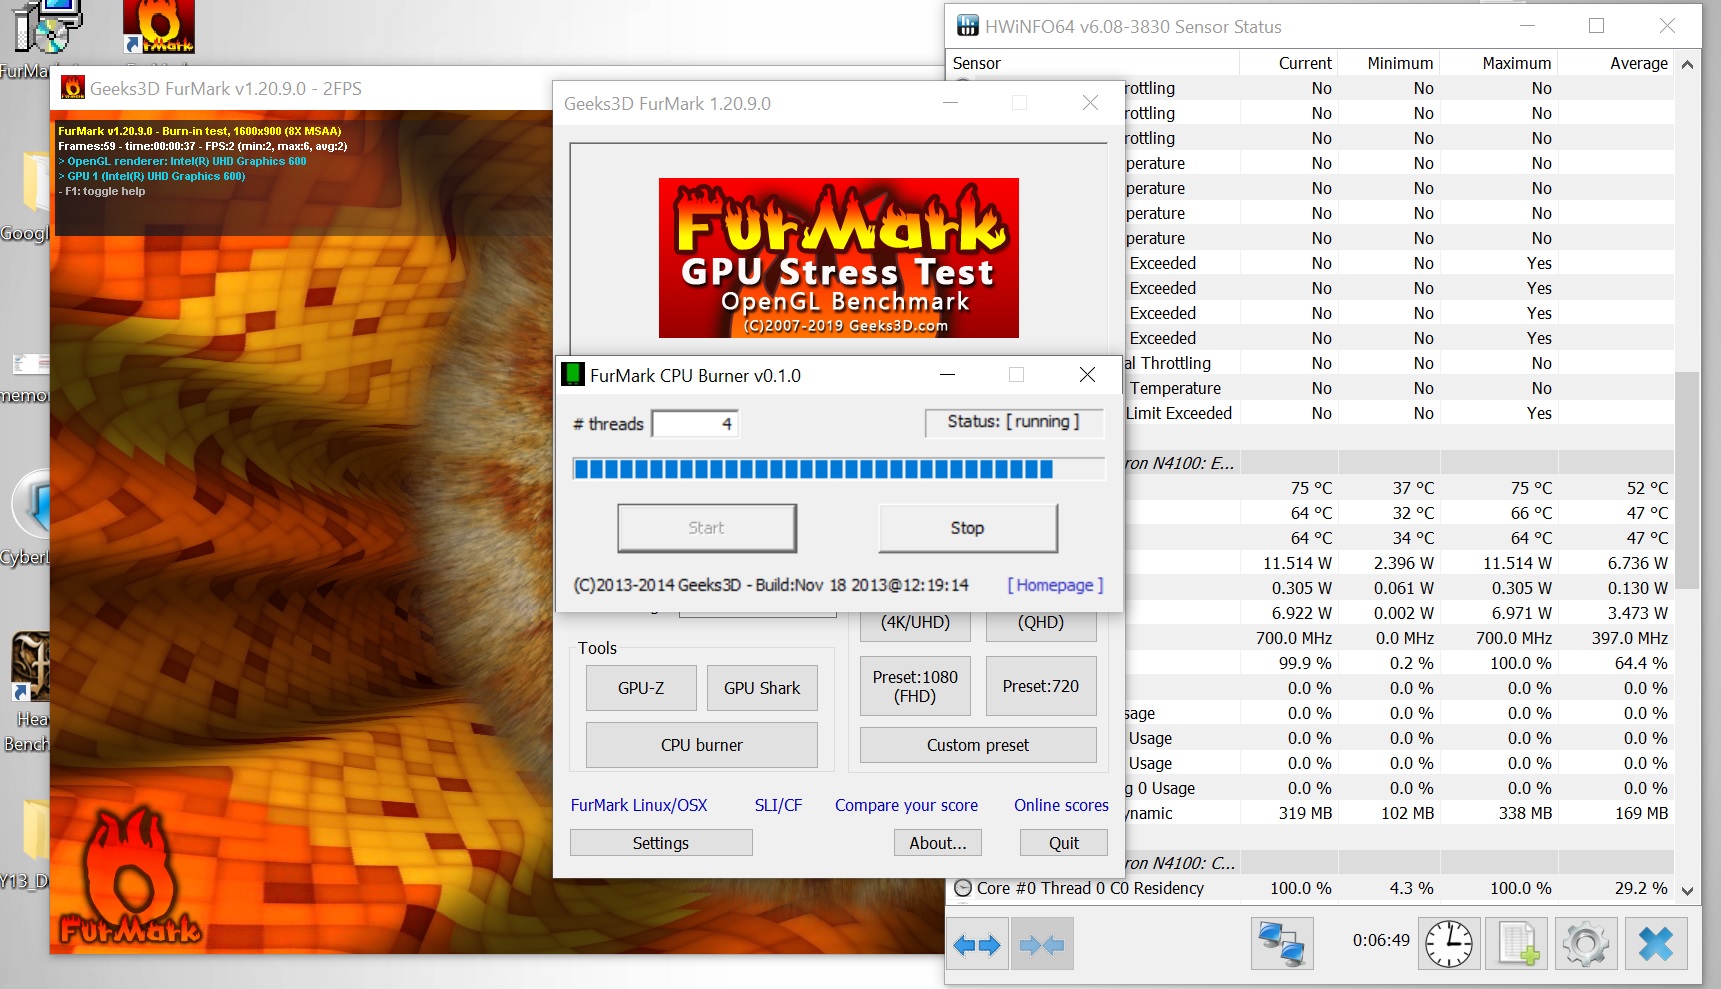
Task: Click the 0:06:49 elapsed time readout
Action: point(1381,940)
